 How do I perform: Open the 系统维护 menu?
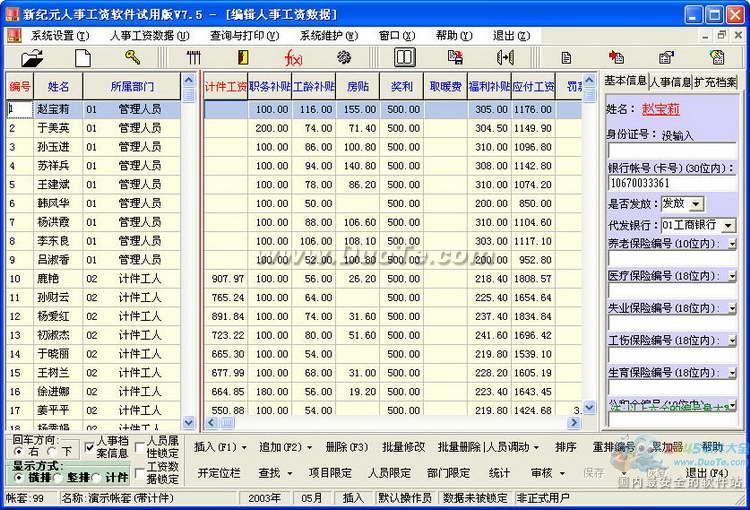pyautogui.click(x=329, y=35)
